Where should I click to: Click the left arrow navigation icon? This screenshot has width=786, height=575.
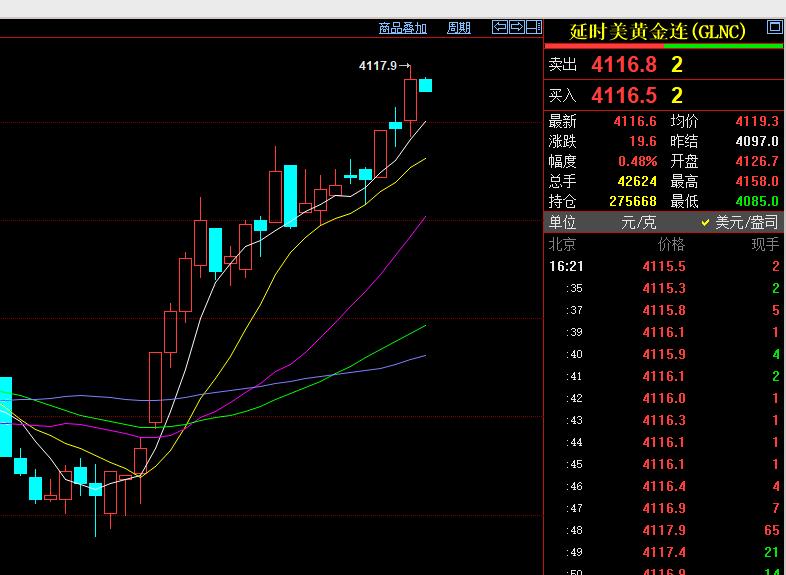coord(500,27)
